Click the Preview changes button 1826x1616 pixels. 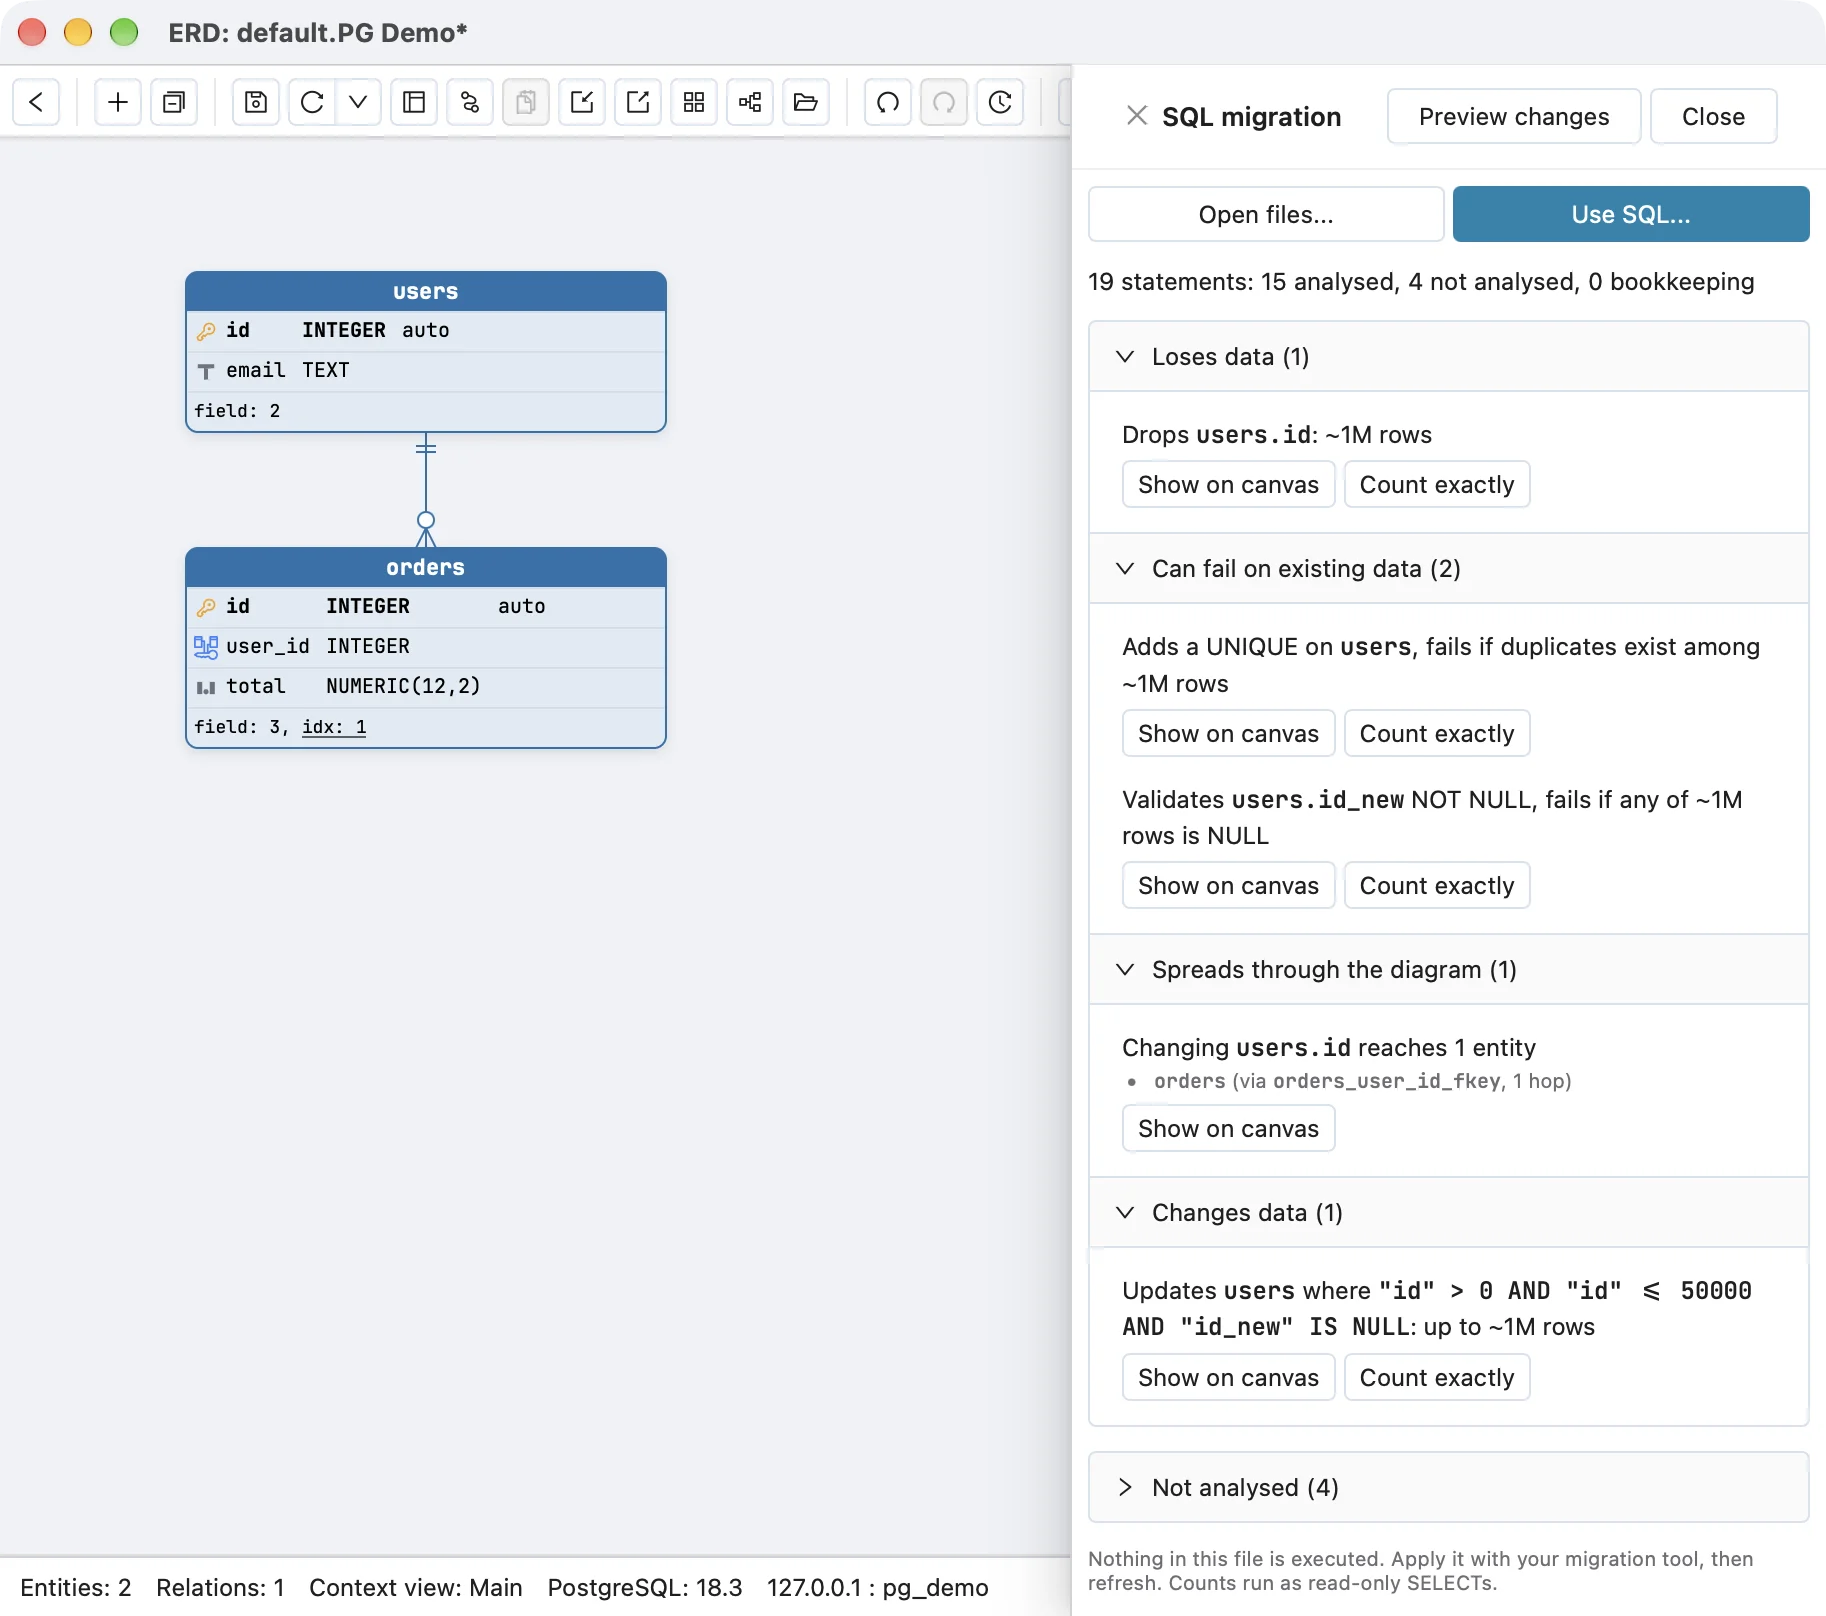coord(1514,116)
